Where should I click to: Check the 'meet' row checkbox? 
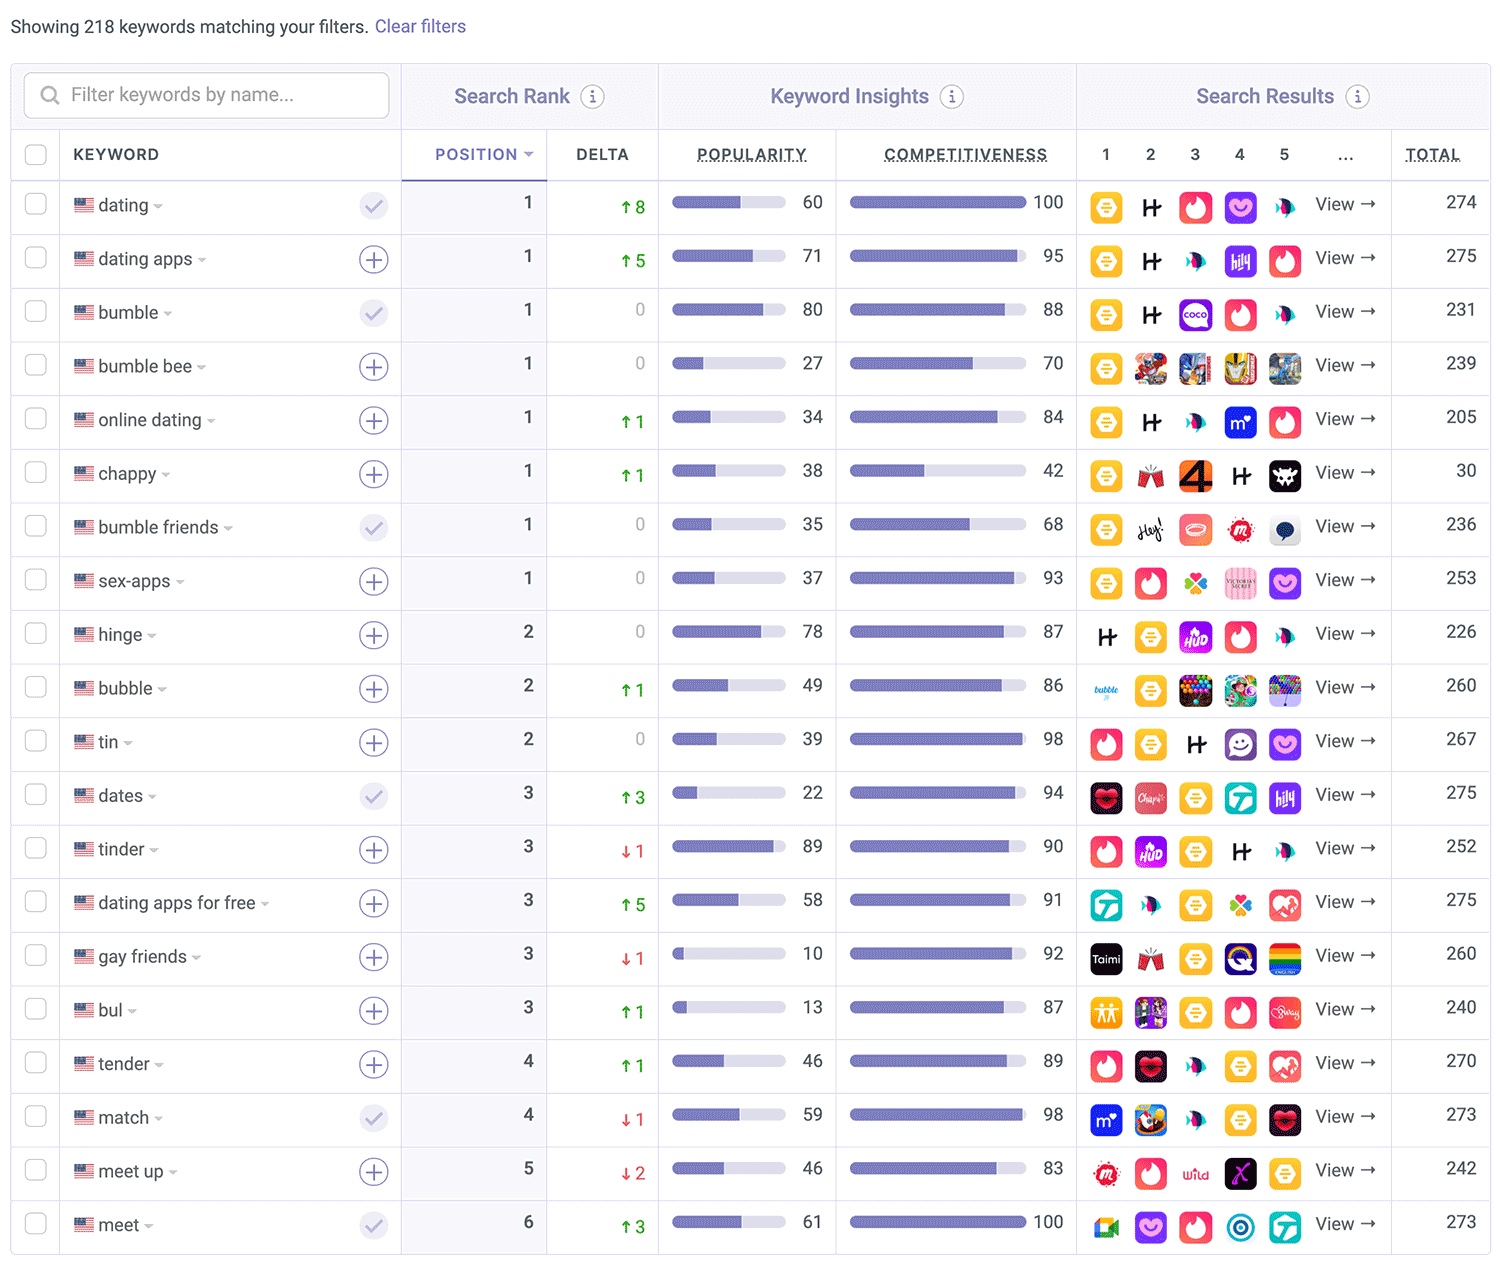(36, 1223)
